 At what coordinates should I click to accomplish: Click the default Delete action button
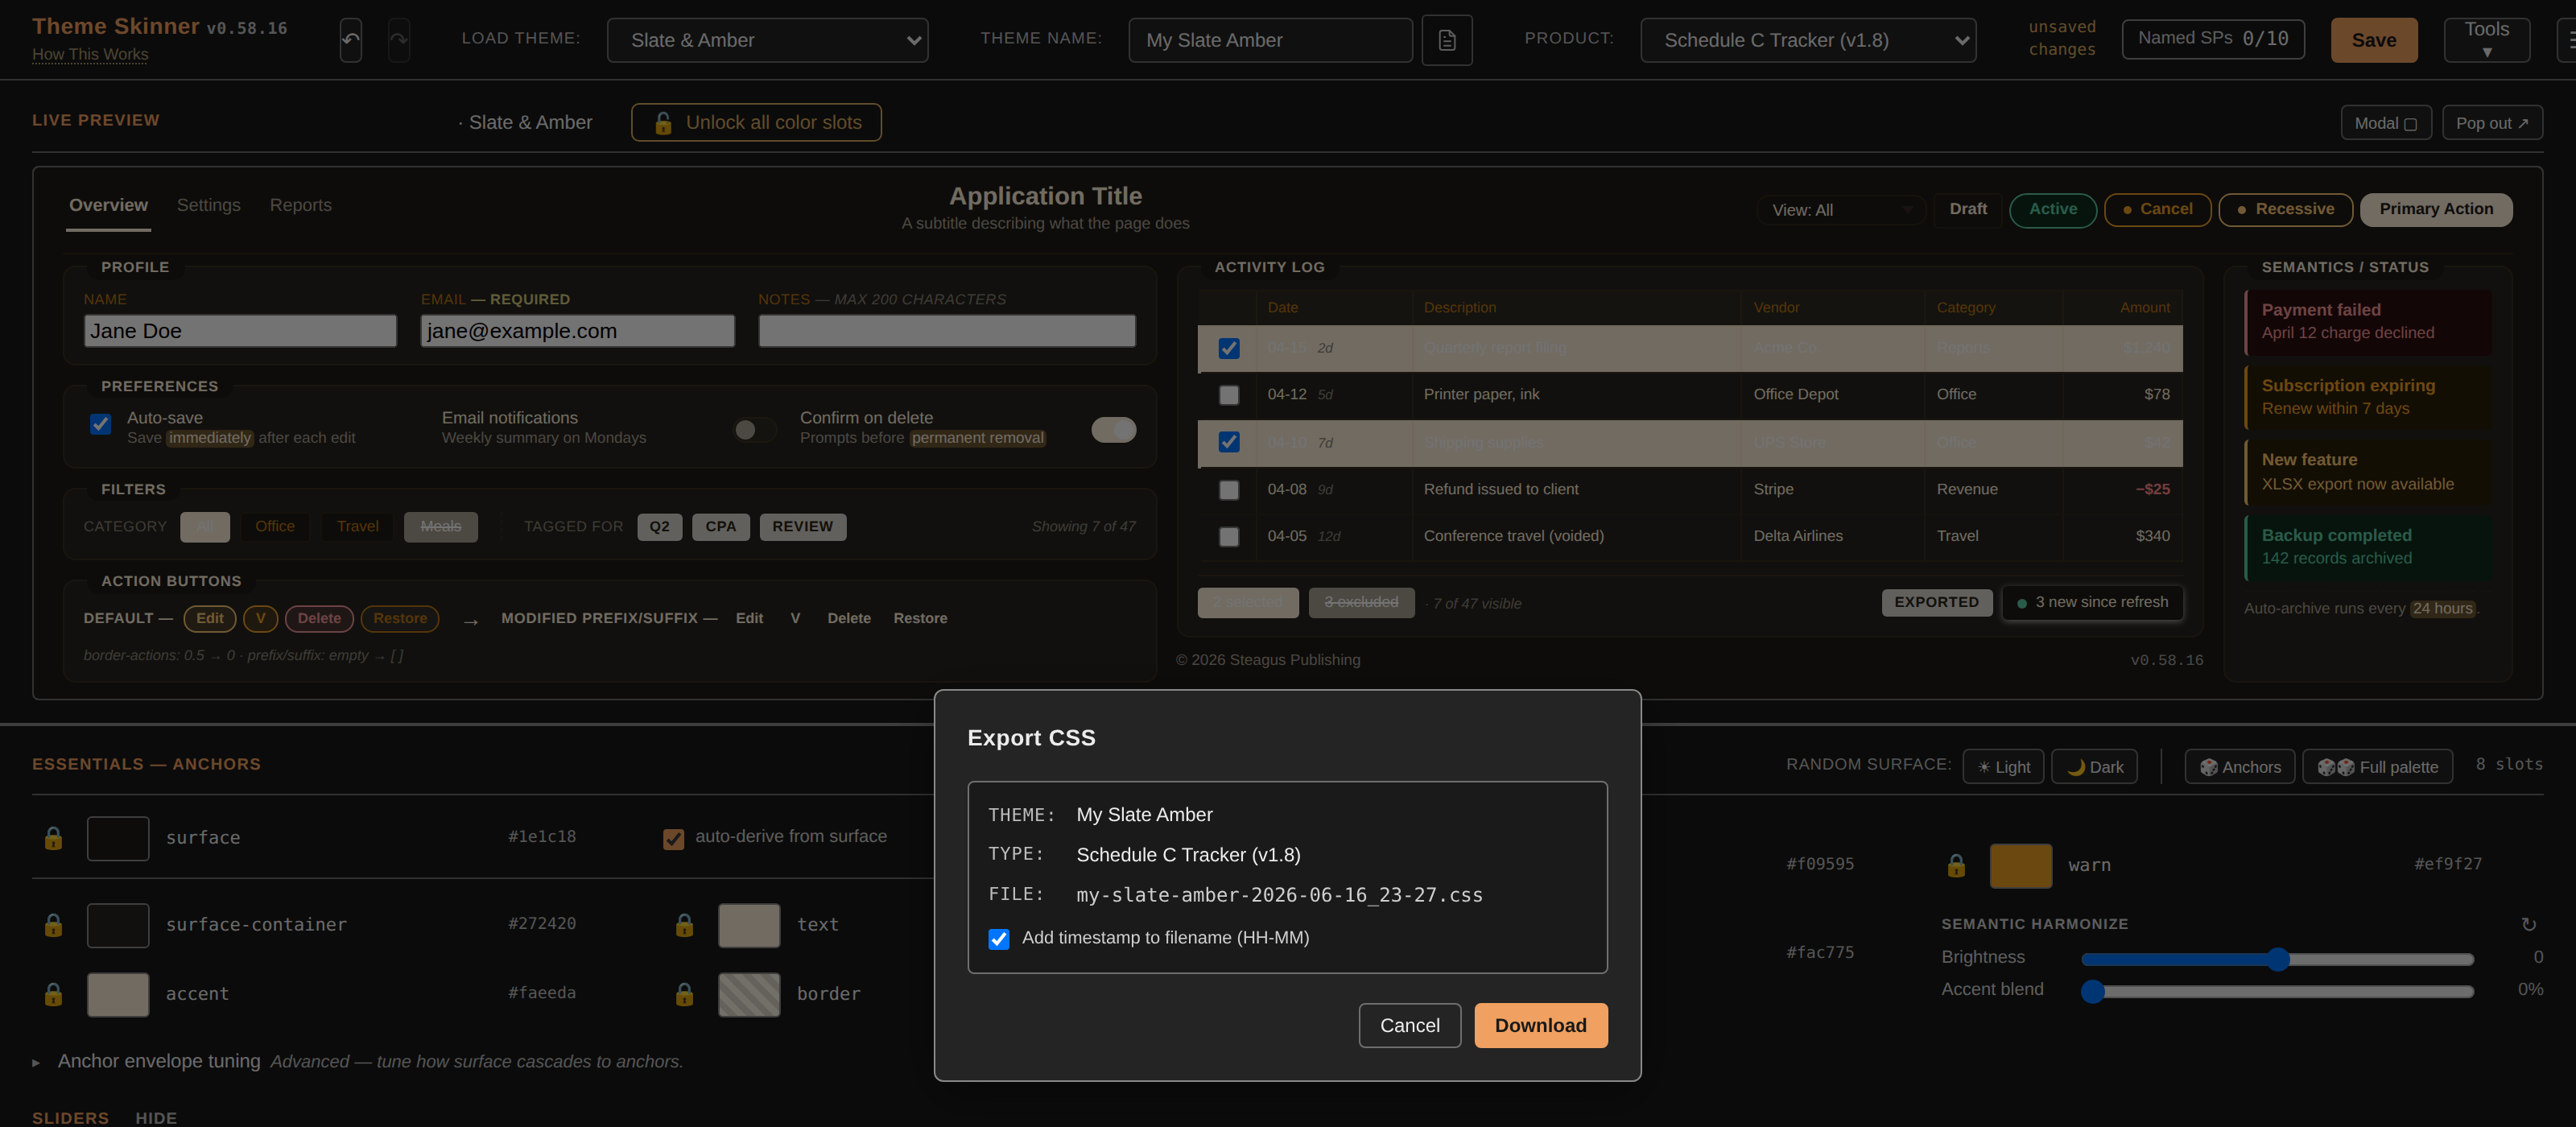click(319, 619)
